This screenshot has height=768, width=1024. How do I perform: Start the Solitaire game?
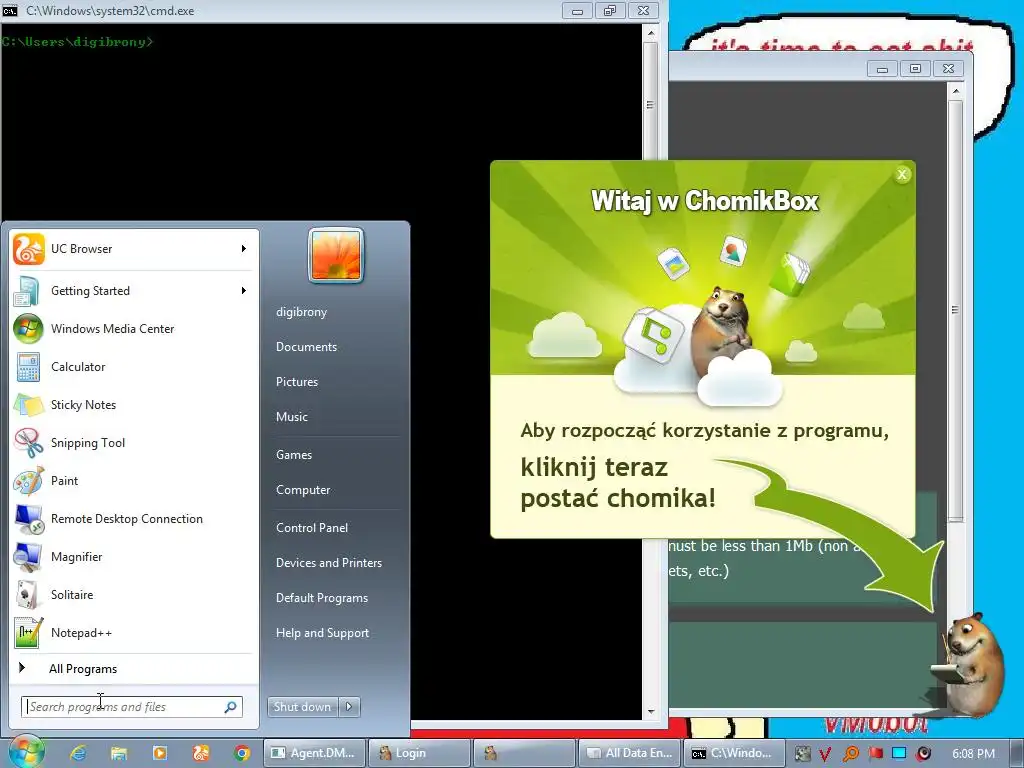click(133, 595)
